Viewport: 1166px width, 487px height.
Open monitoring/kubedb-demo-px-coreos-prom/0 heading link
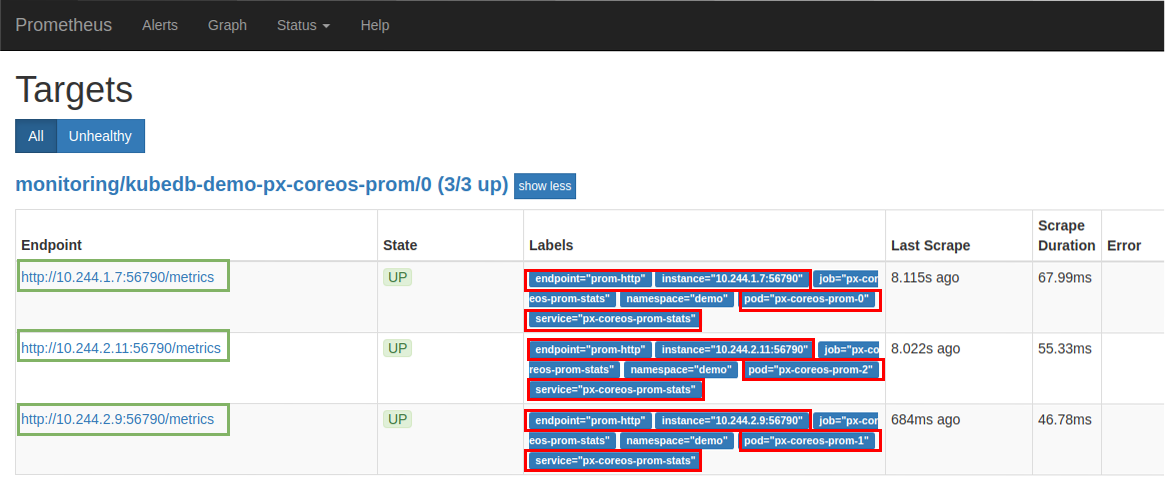point(262,185)
